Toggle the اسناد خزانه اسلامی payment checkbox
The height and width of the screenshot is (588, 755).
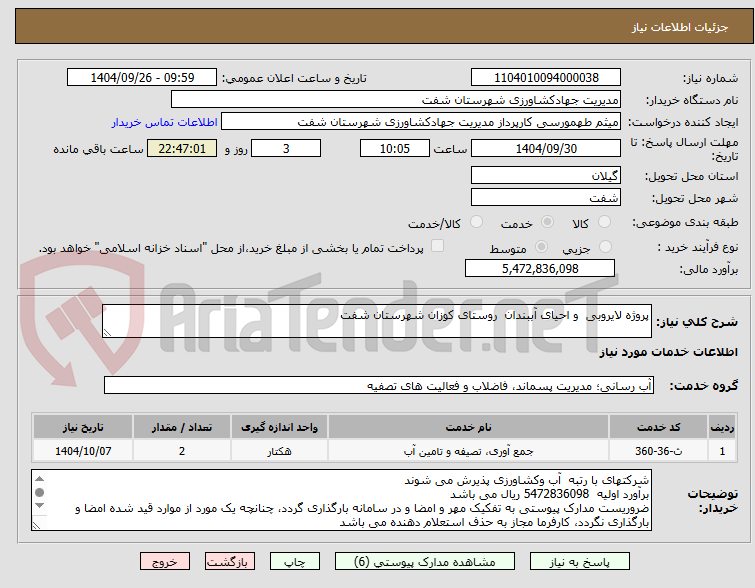click(x=437, y=246)
